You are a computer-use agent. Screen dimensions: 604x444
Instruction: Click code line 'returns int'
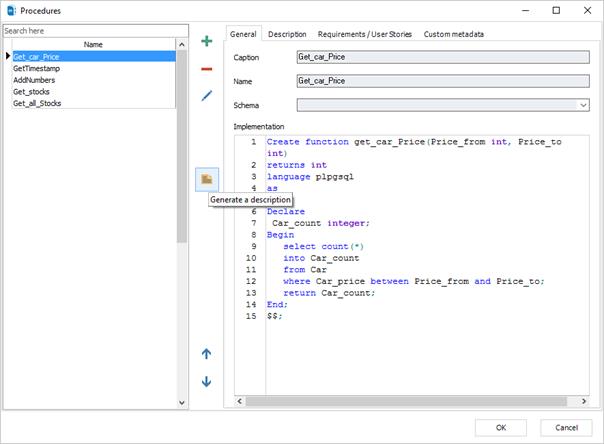[x=297, y=165]
